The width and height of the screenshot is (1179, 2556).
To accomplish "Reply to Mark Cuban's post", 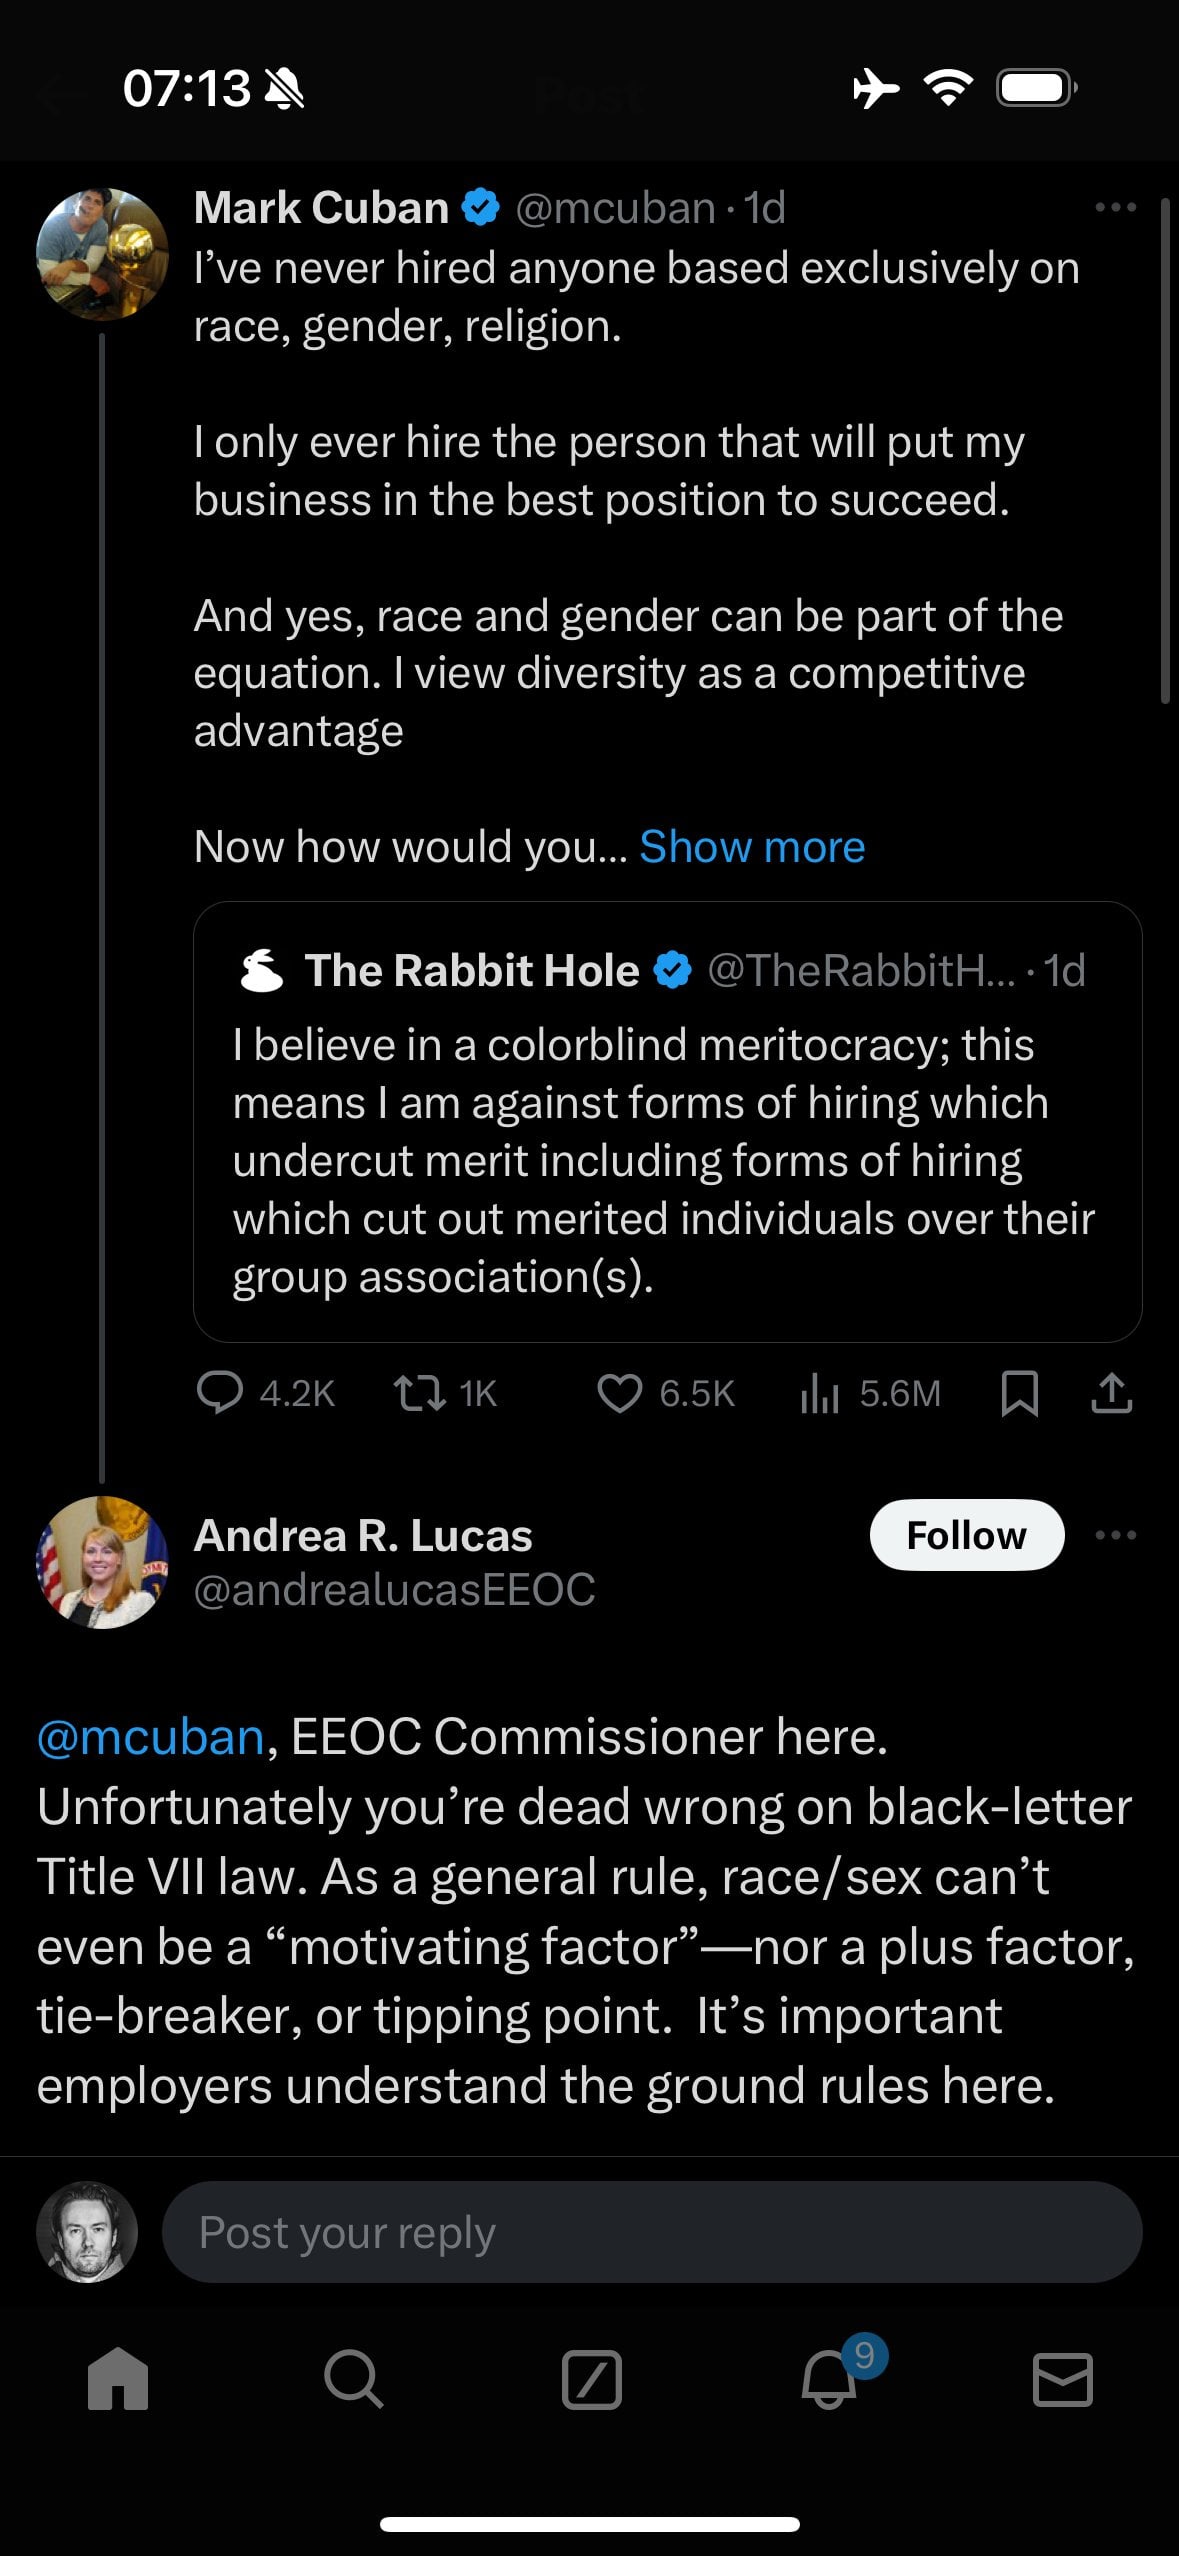I will [220, 1393].
